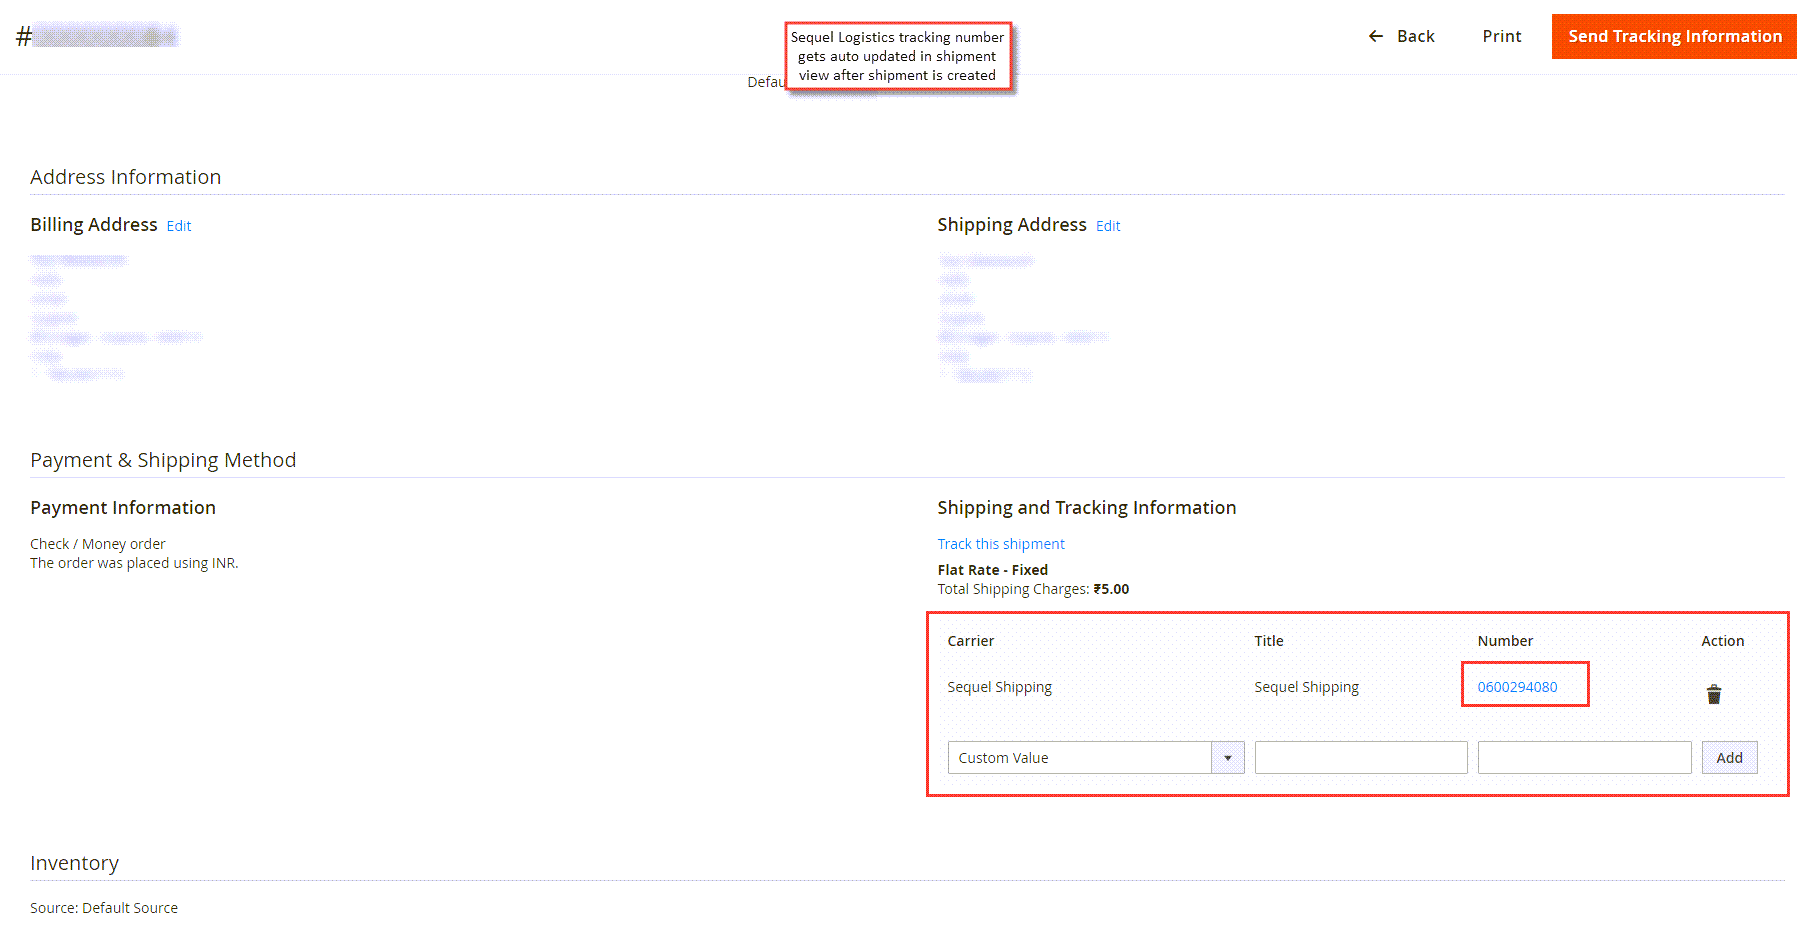Click the back arrow to return

tap(1375, 36)
